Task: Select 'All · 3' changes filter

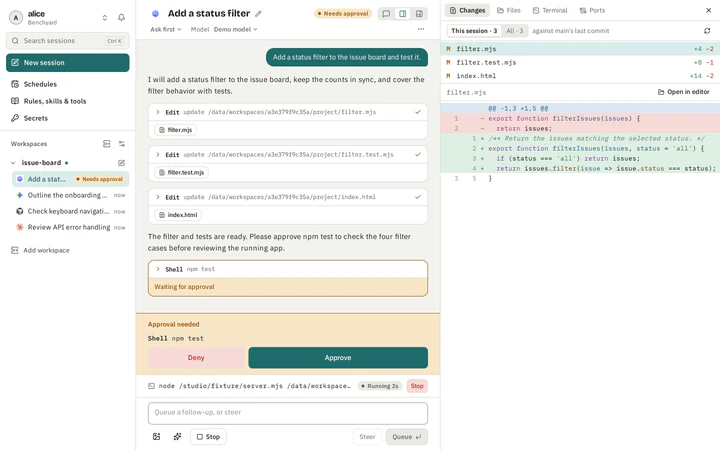Action: (514, 31)
